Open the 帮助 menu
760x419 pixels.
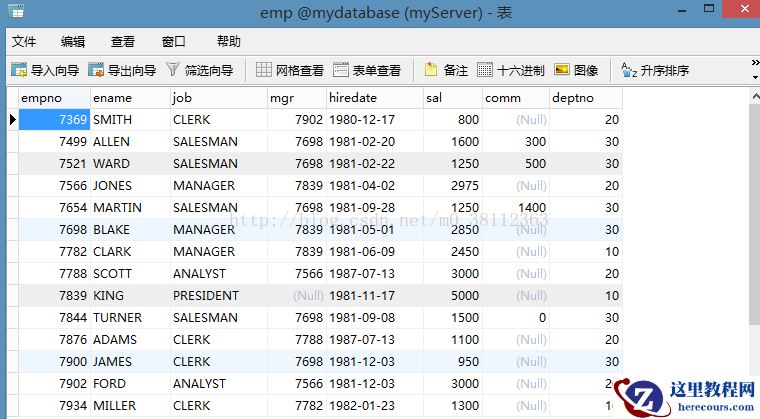tap(229, 42)
